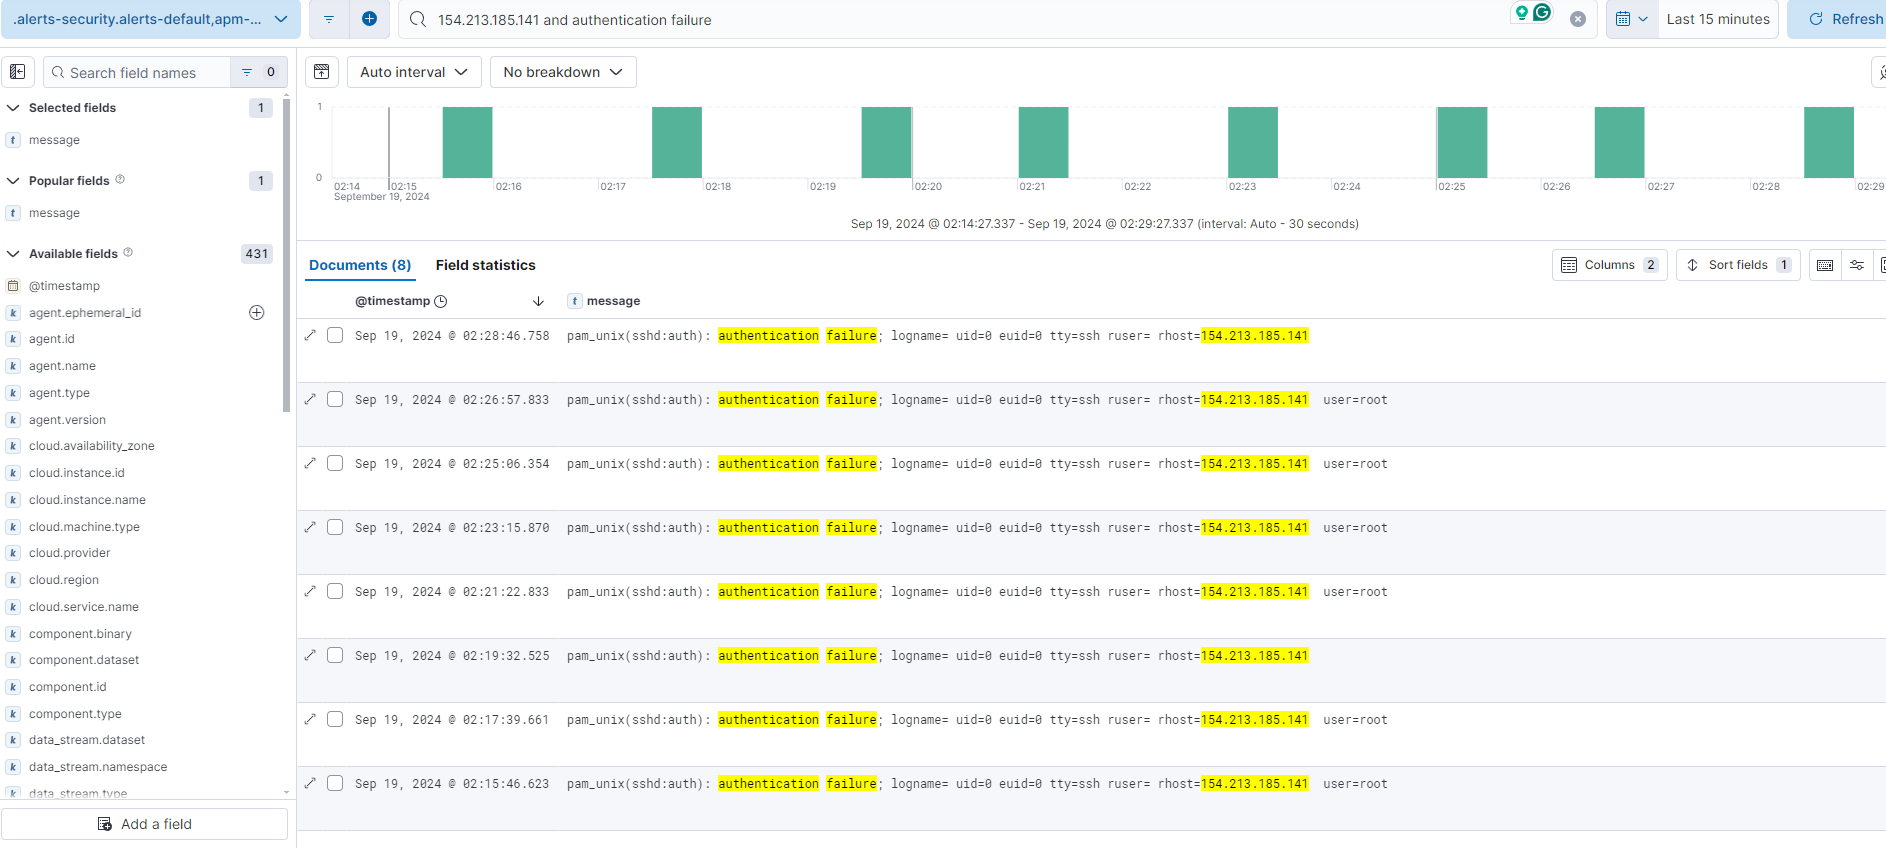Open the No breakdown dropdown
This screenshot has height=848, width=1886.
coord(563,72)
